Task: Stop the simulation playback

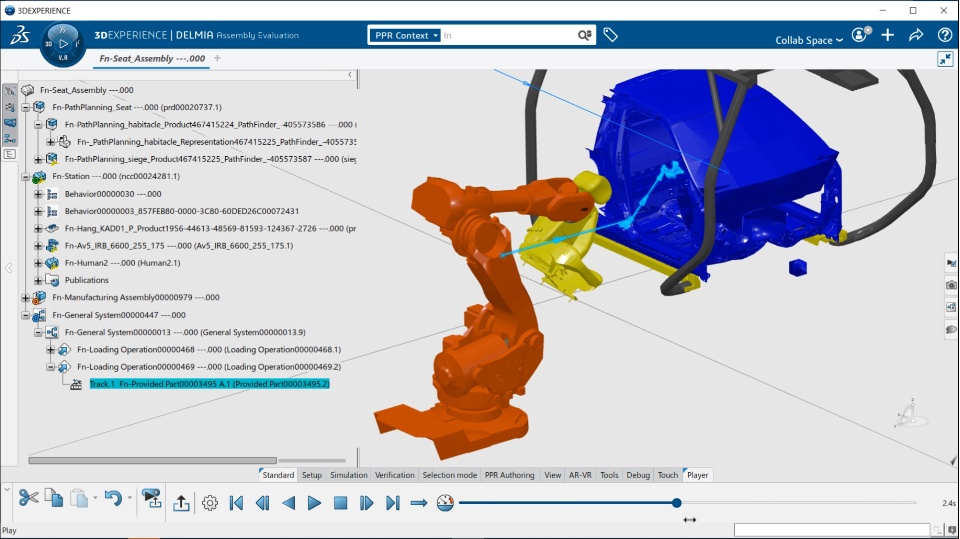Action: pyautogui.click(x=340, y=503)
